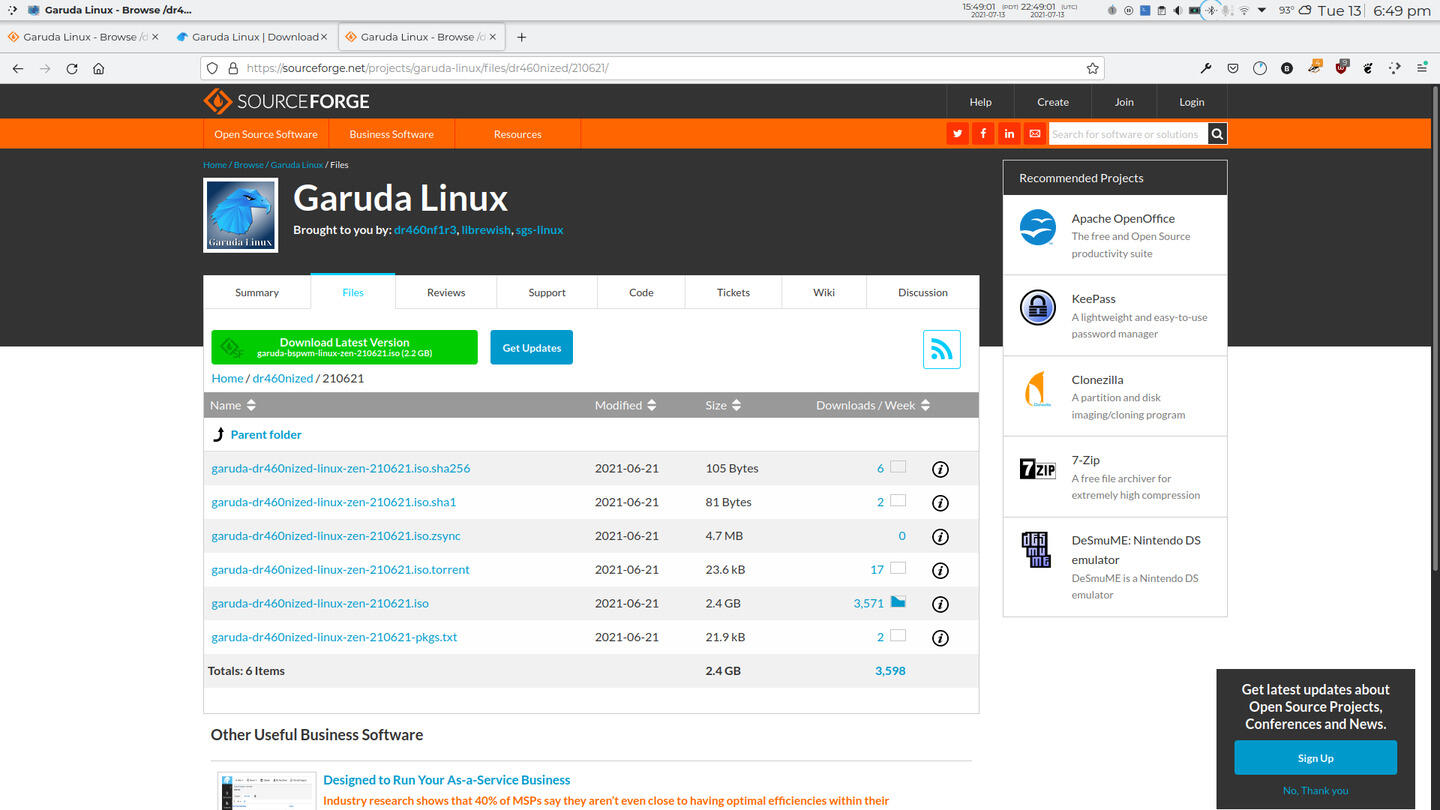This screenshot has height=810, width=1440.
Task: Open the uBlock shield extension icon
Action: [x=1342, y=68]
